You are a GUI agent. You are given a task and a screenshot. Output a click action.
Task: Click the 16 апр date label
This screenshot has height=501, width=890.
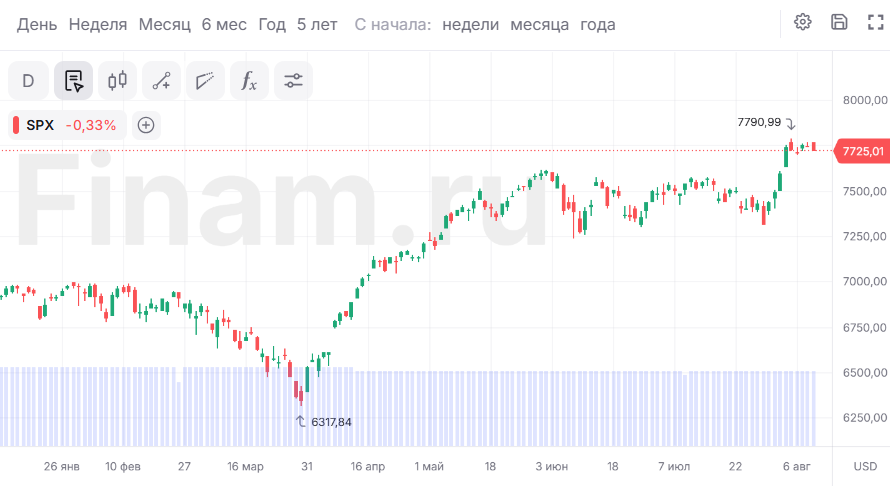pyautogui.click(x=367, y=466)
